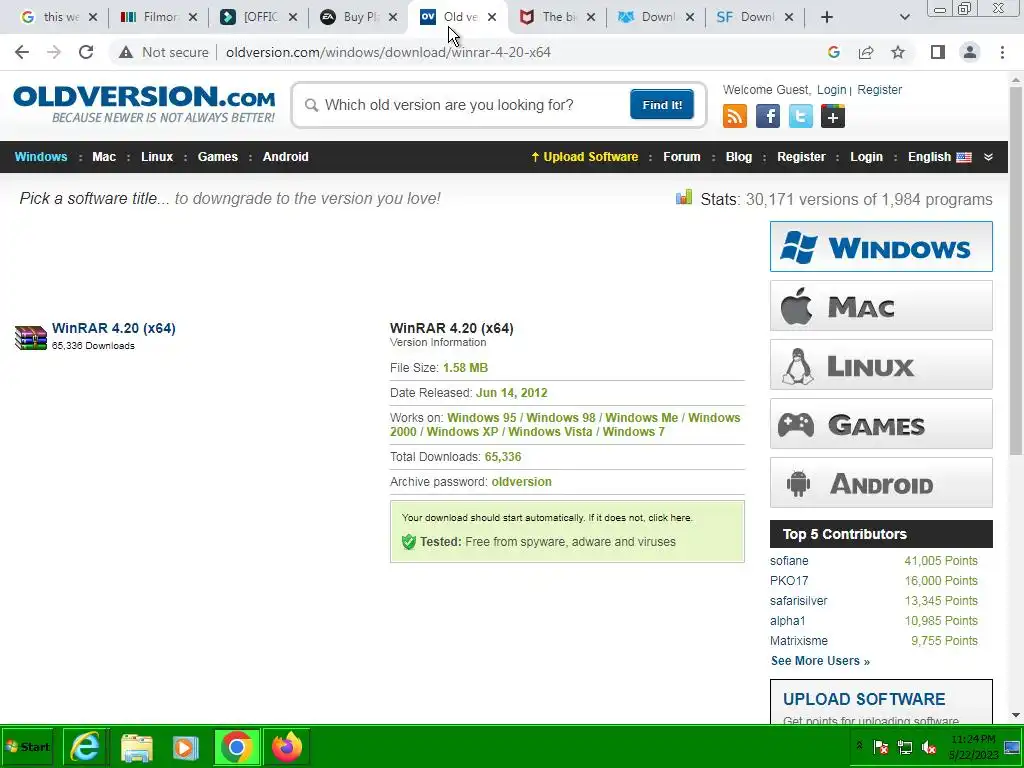The image size is (1024, 768).
Task: Click the Linux category banner
Action: pyautogui.click(x=881, y=364)
